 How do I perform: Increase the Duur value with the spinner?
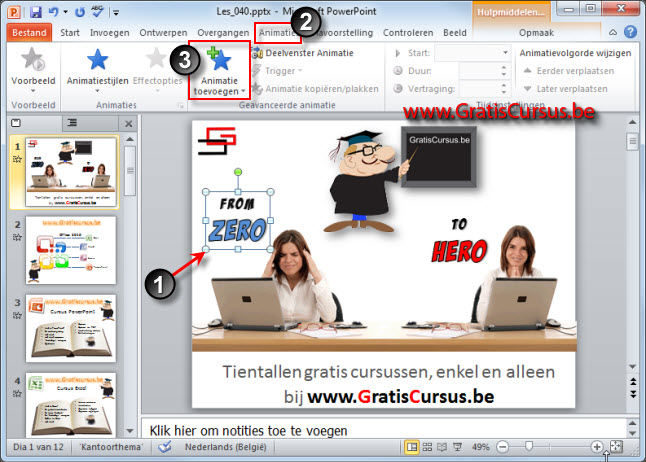point(504,67)
